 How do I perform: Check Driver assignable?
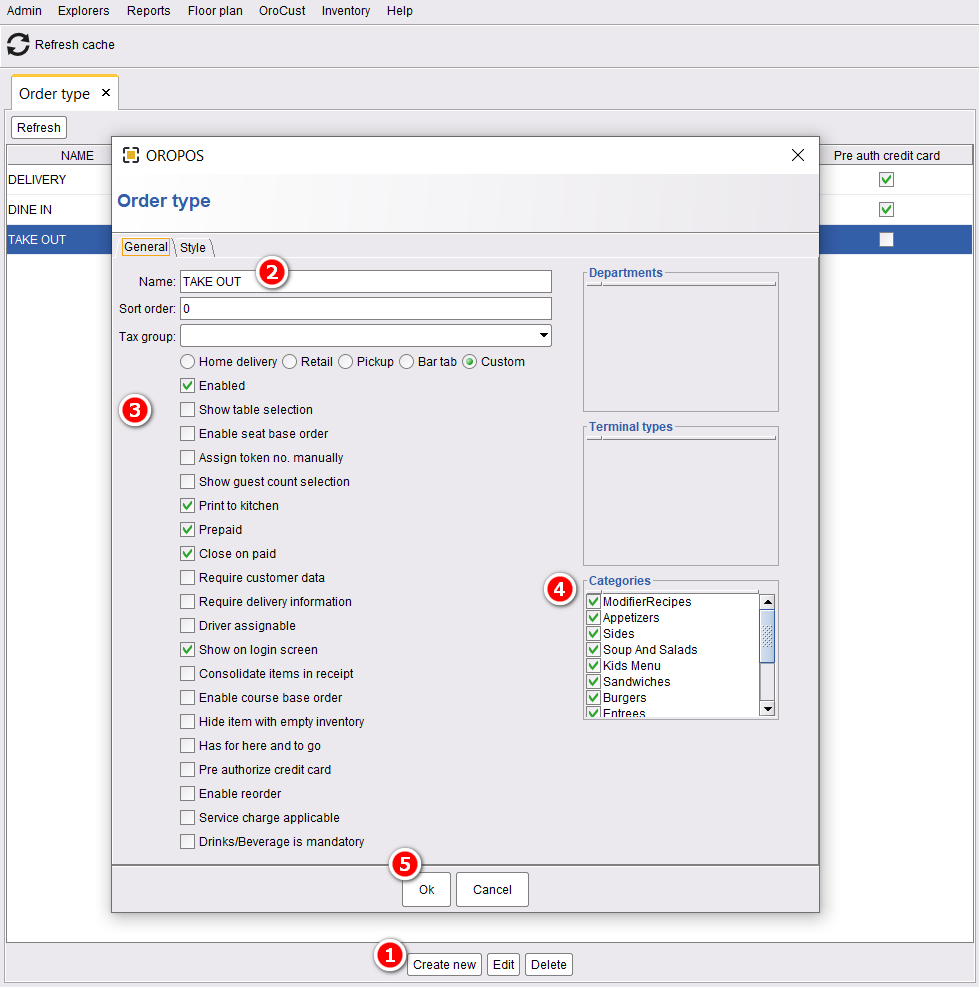click(x=187, y=626)
